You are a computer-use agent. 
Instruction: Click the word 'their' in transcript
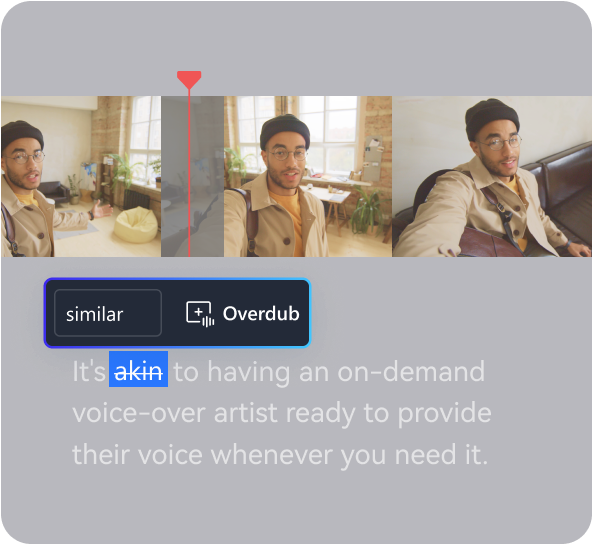(100, 455)
